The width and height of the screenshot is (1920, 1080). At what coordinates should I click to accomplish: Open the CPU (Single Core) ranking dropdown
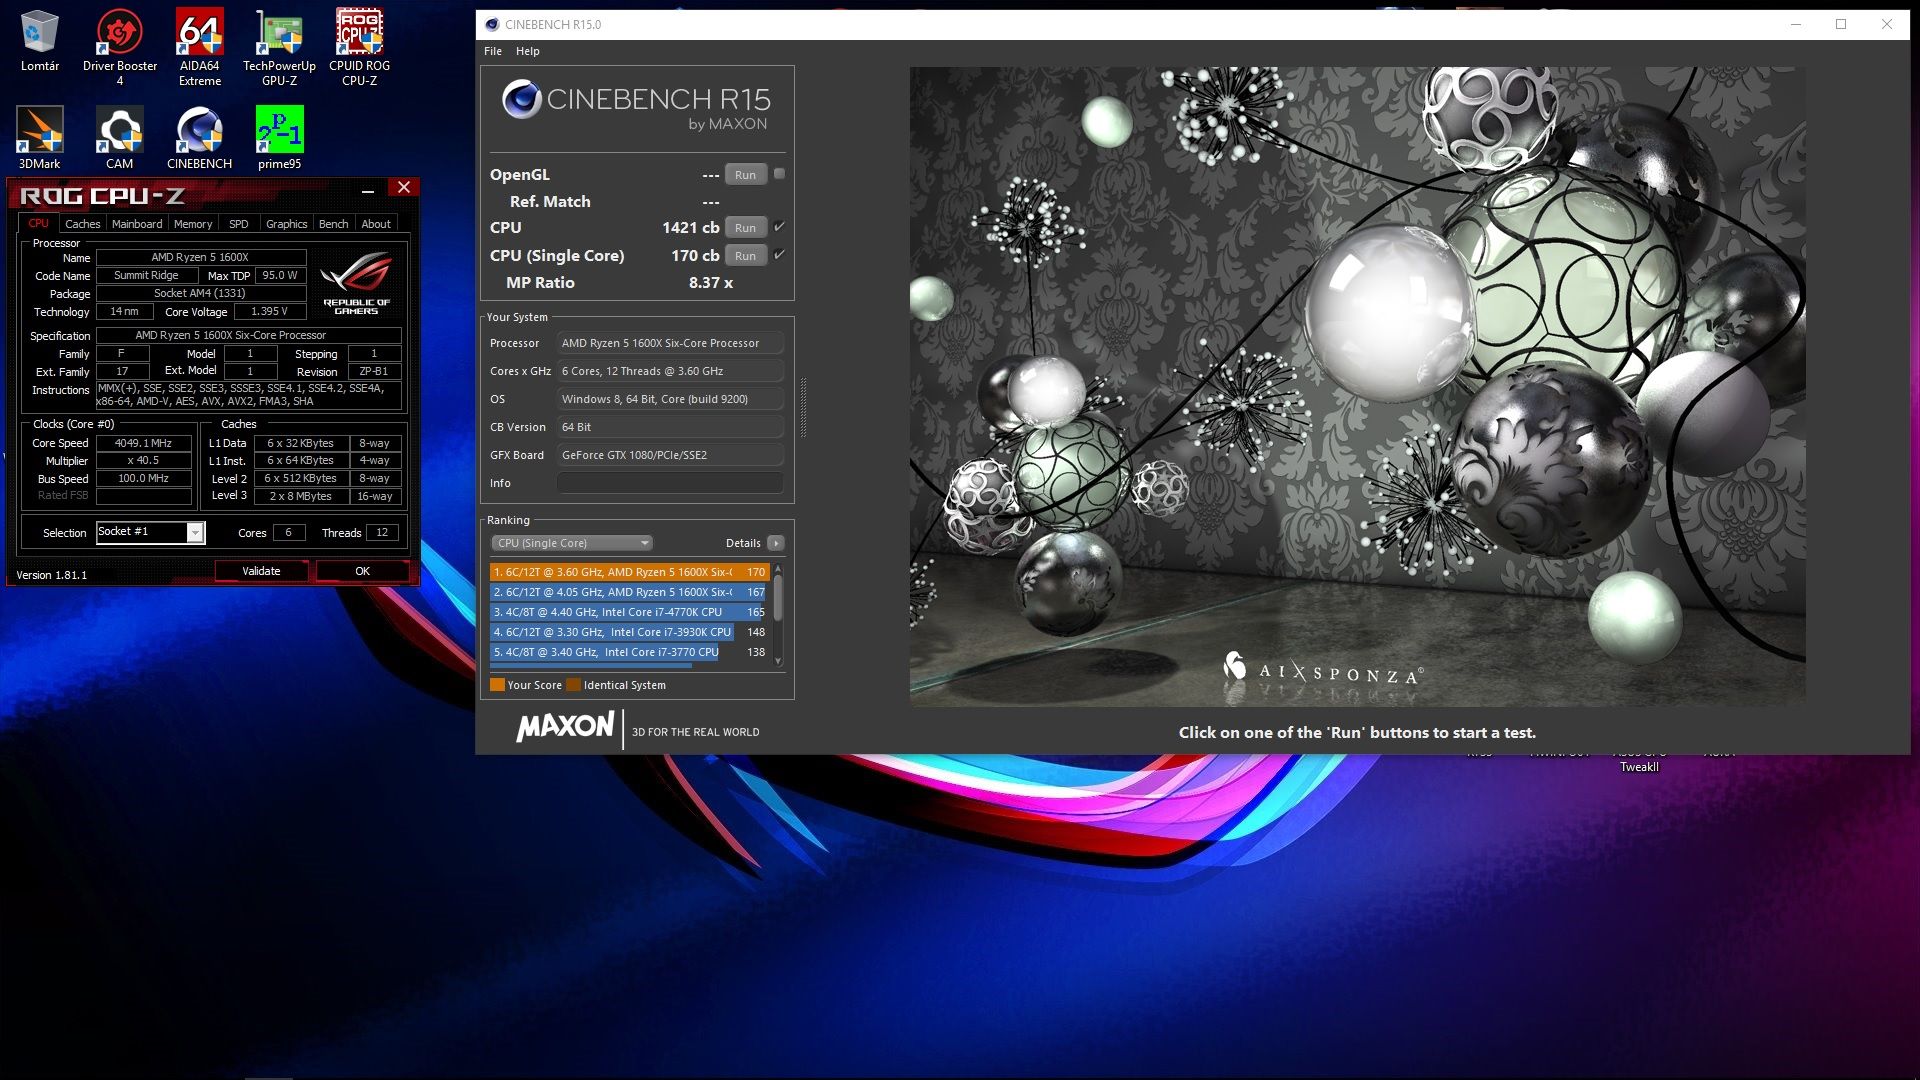[571, 543]
